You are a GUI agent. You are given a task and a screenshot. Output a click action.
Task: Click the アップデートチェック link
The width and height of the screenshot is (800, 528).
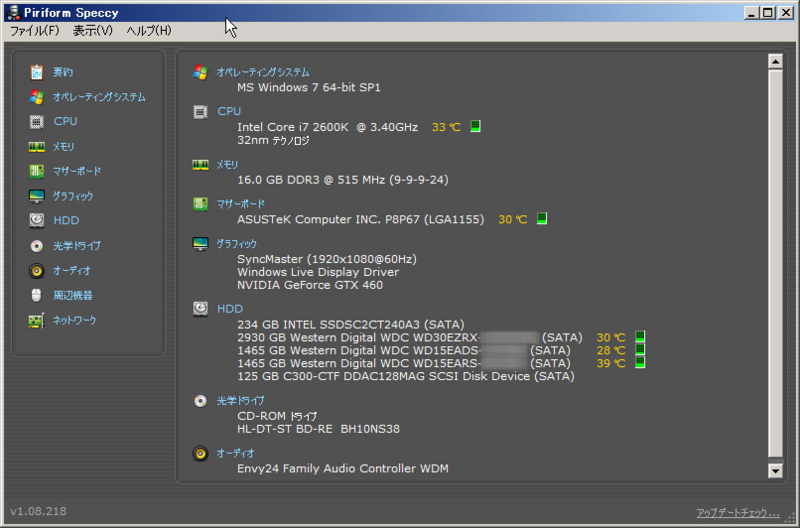(738, 513)
